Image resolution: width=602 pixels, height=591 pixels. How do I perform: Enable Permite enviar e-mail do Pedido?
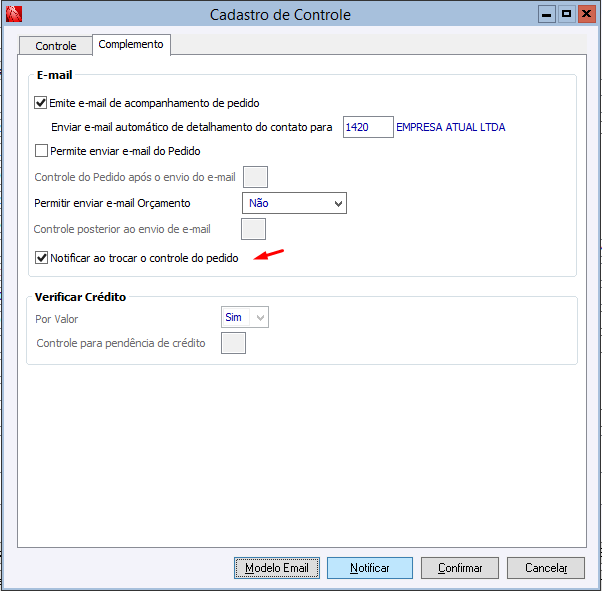coord(41,151)
